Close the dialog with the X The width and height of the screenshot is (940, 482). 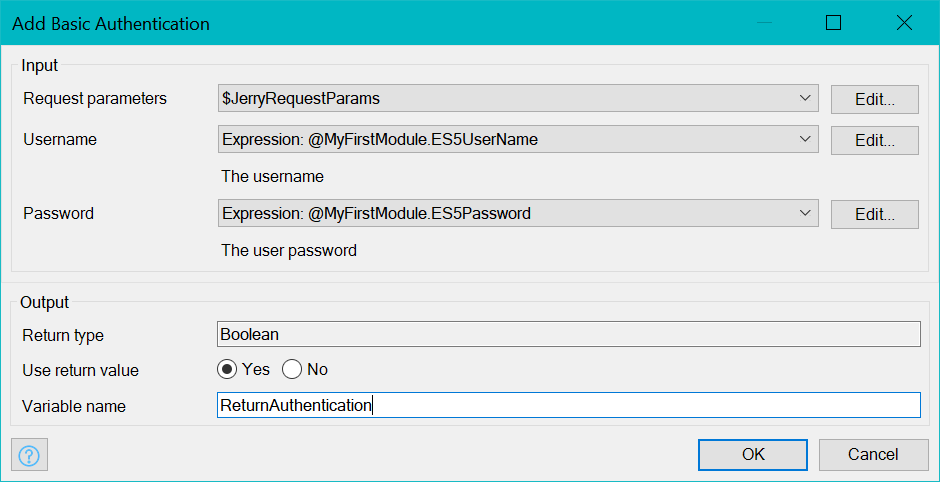(904, 23)
